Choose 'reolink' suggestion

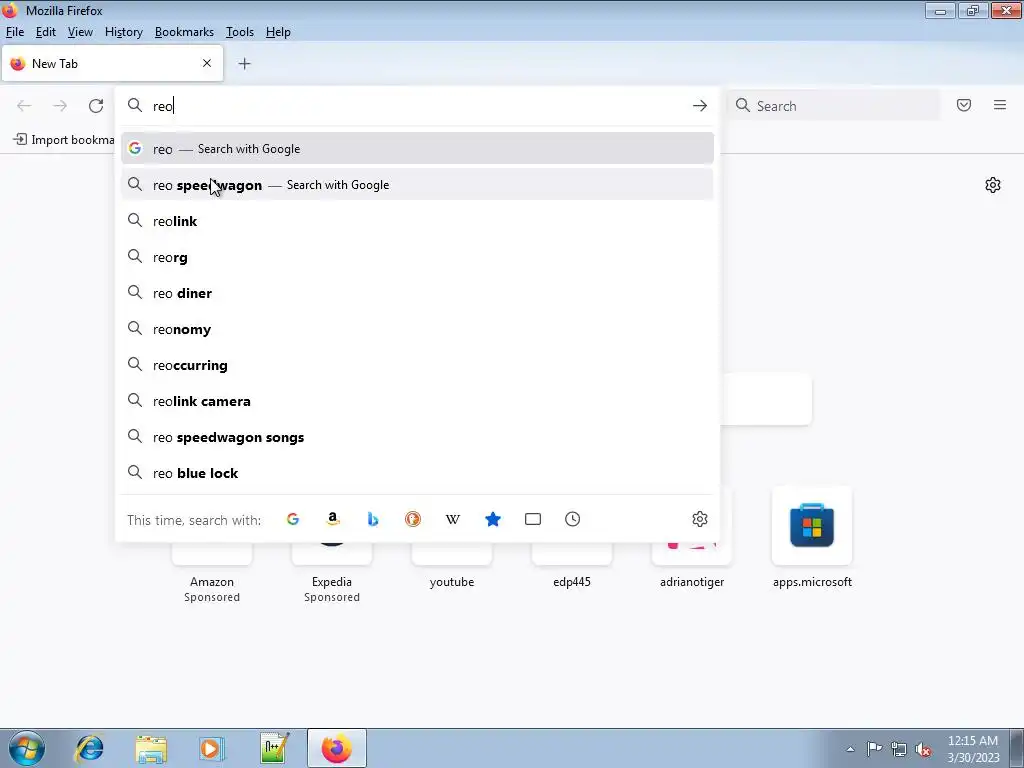point(417,221)
